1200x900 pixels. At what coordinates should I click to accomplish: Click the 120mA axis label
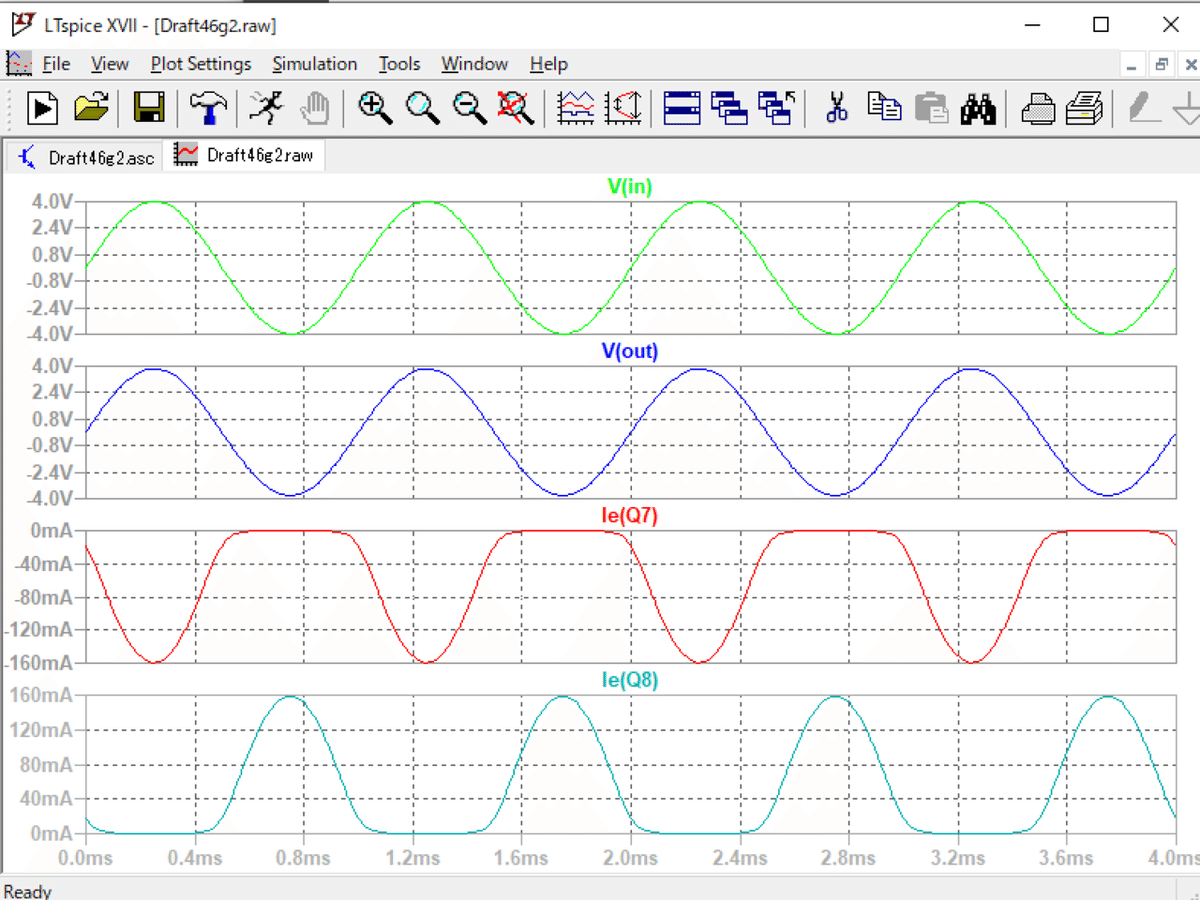pos(42,730)
